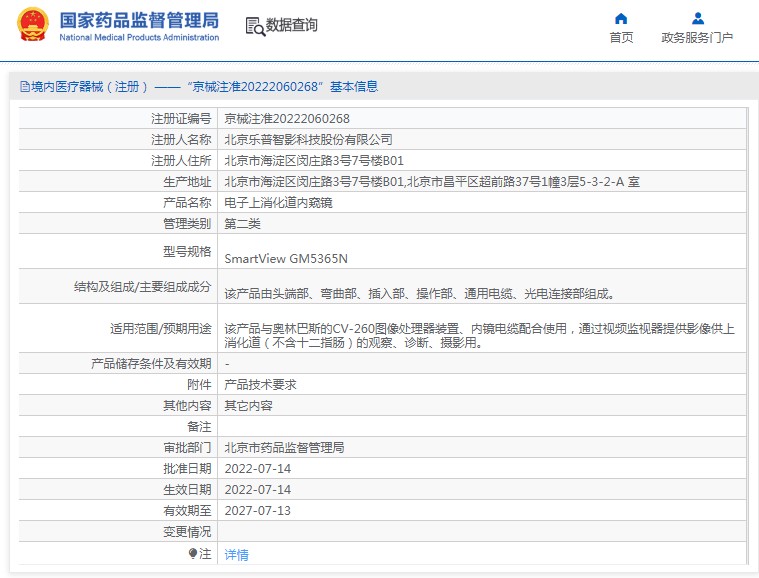The height and width of the screenshot is (578, 759).
Task: Select 结构及组成 description text
Action: point(420,293)
